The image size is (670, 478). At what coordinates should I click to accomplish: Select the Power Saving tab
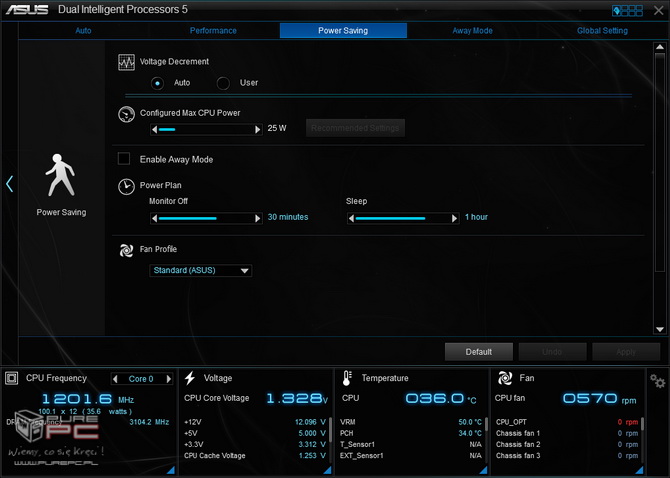pos(343,31)
